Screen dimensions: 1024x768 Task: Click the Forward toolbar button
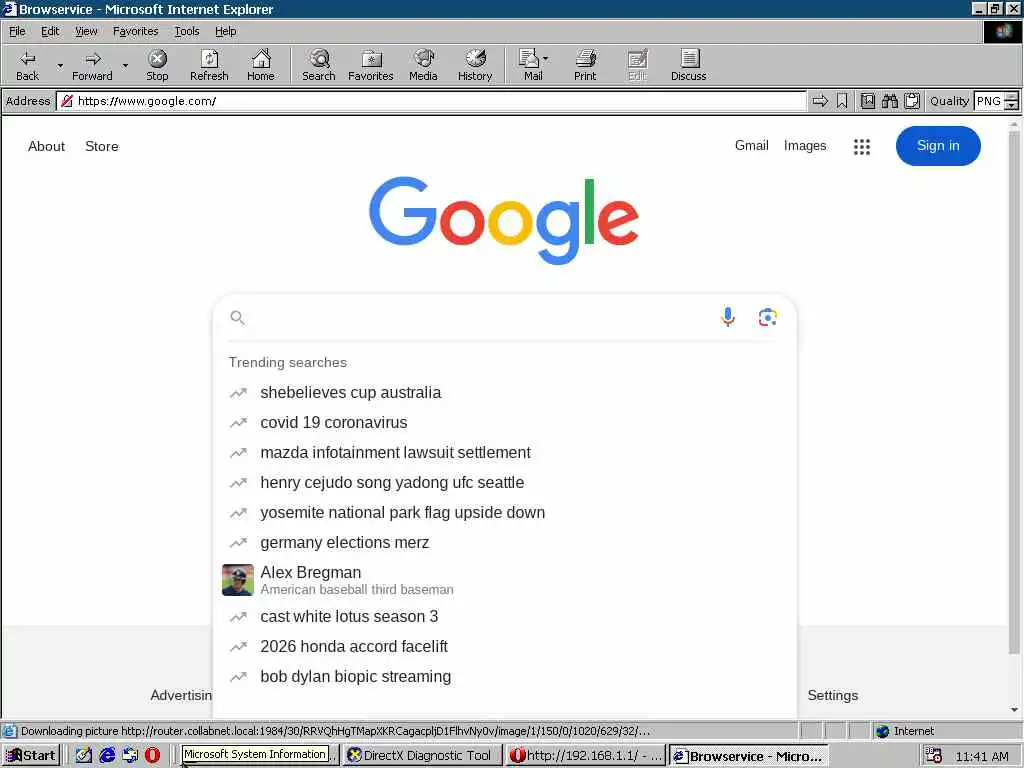[x=92, y=65]
